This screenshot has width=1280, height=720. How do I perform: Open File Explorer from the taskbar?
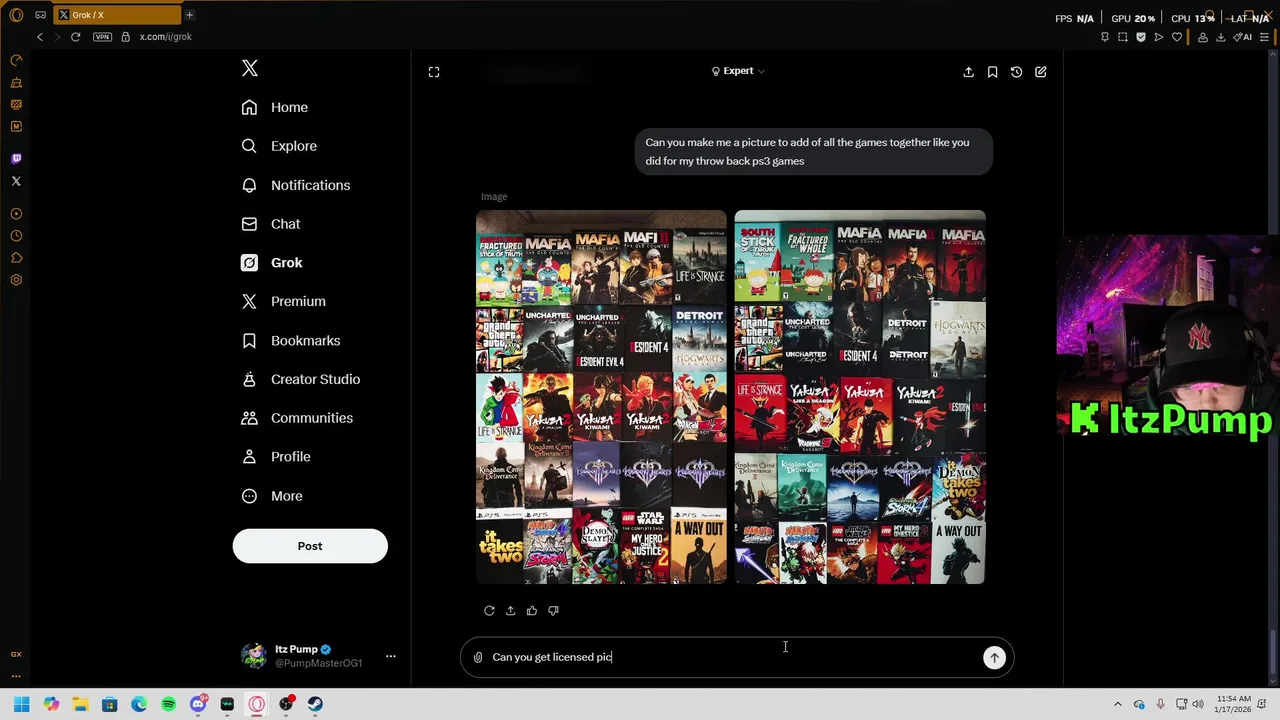pyautogui.click(x=80, y=704)
